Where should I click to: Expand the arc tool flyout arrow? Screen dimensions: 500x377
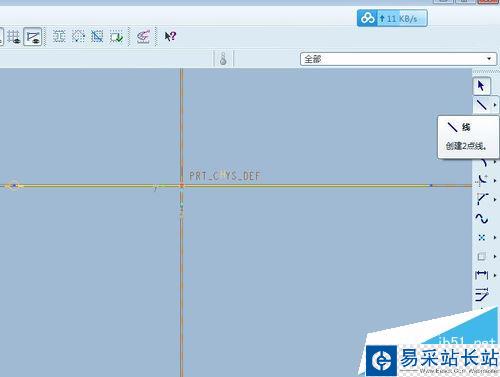point(495,162)
